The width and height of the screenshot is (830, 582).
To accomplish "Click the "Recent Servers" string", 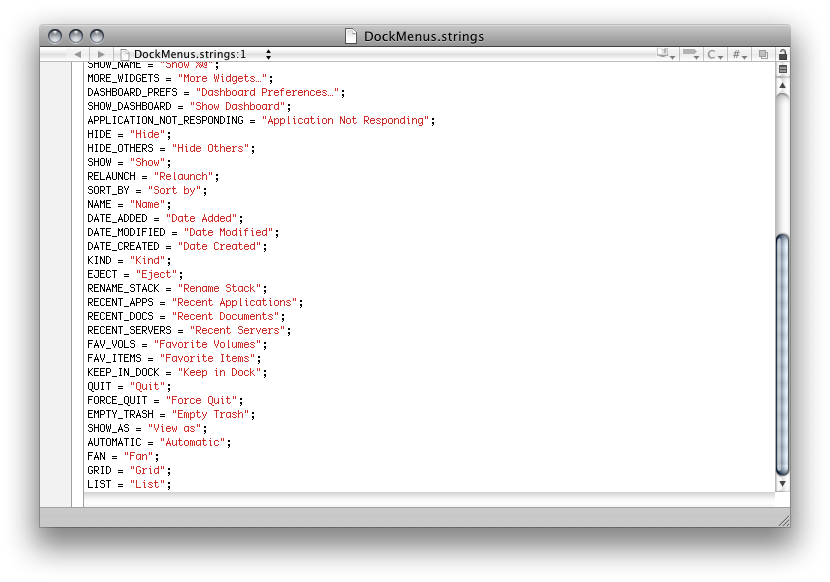I will point(237,330).
